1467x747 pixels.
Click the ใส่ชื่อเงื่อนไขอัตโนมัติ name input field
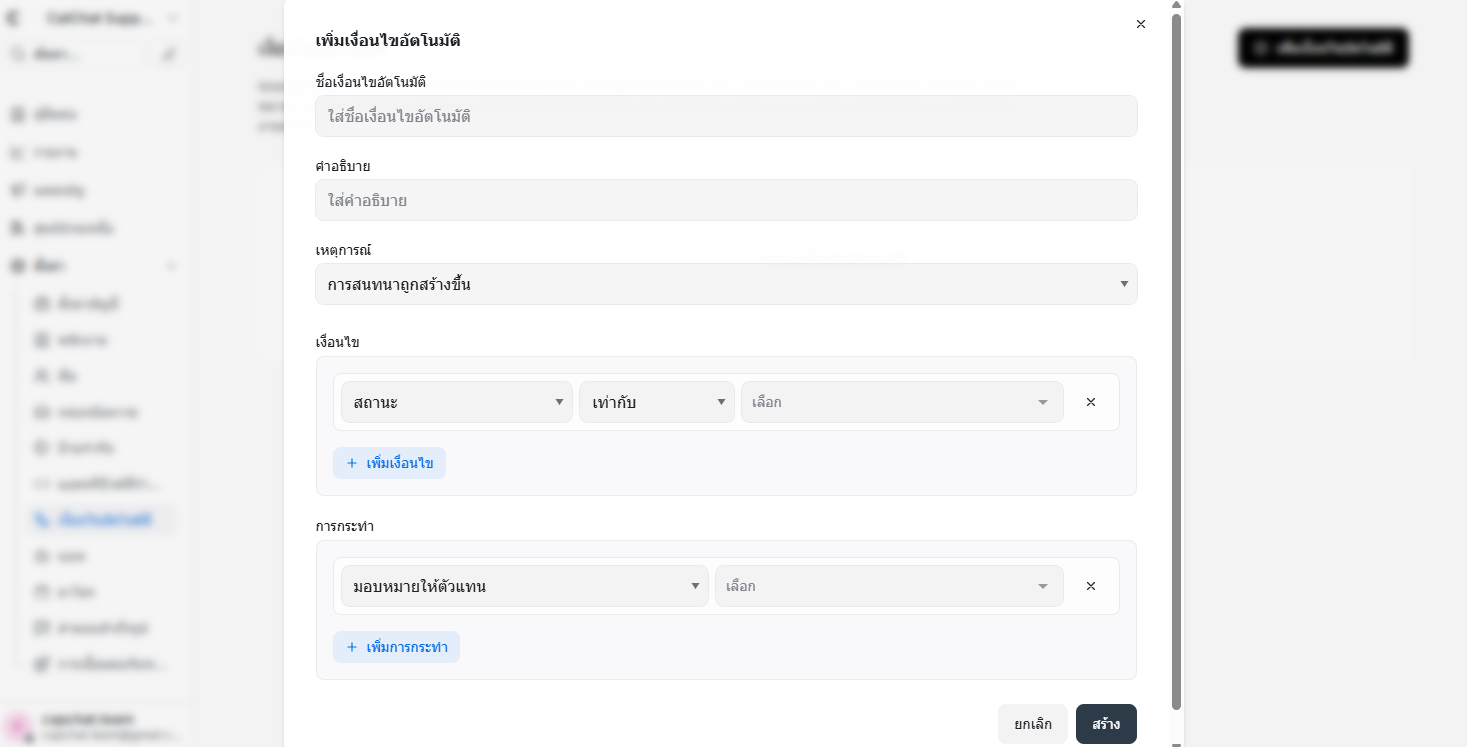pos(726,116)
